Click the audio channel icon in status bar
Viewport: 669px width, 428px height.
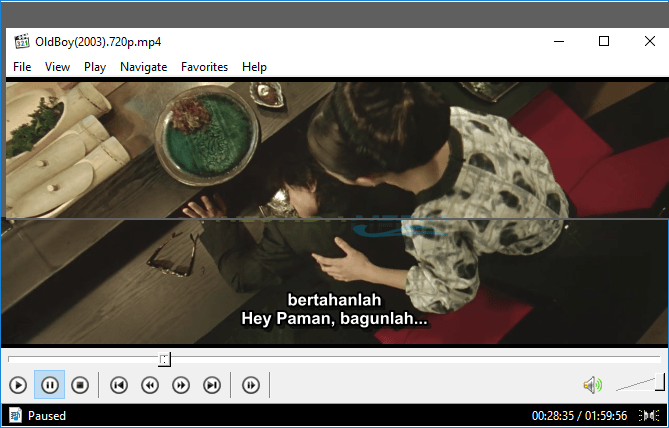[x=649, y=415]
